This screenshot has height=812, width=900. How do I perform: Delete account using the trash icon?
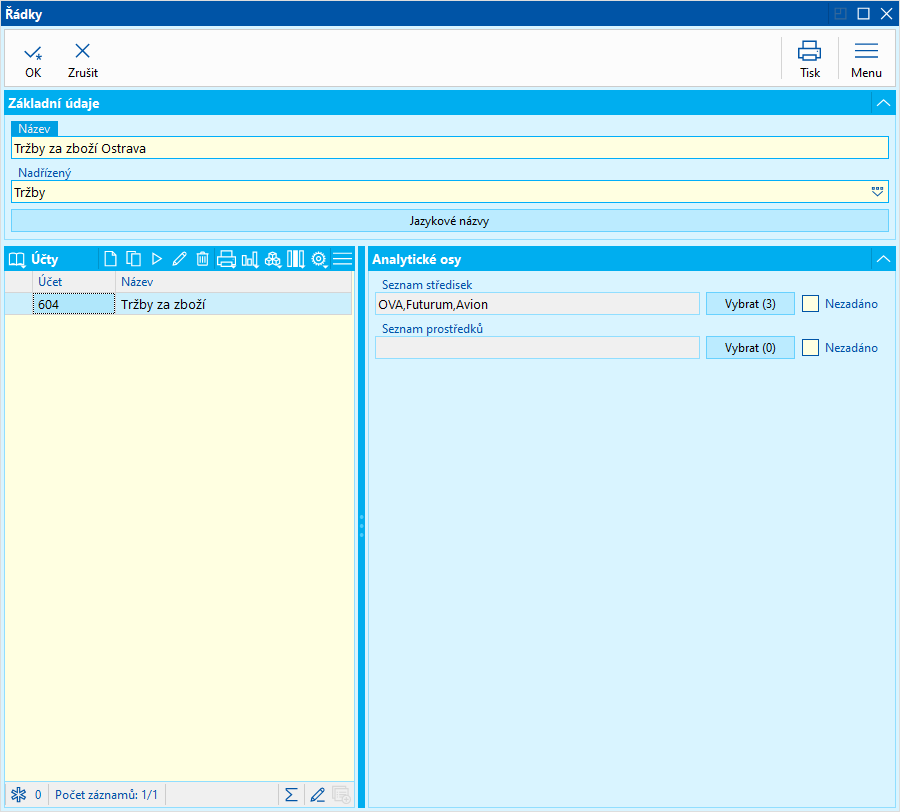pyautogui.click(x=202, y=259)
